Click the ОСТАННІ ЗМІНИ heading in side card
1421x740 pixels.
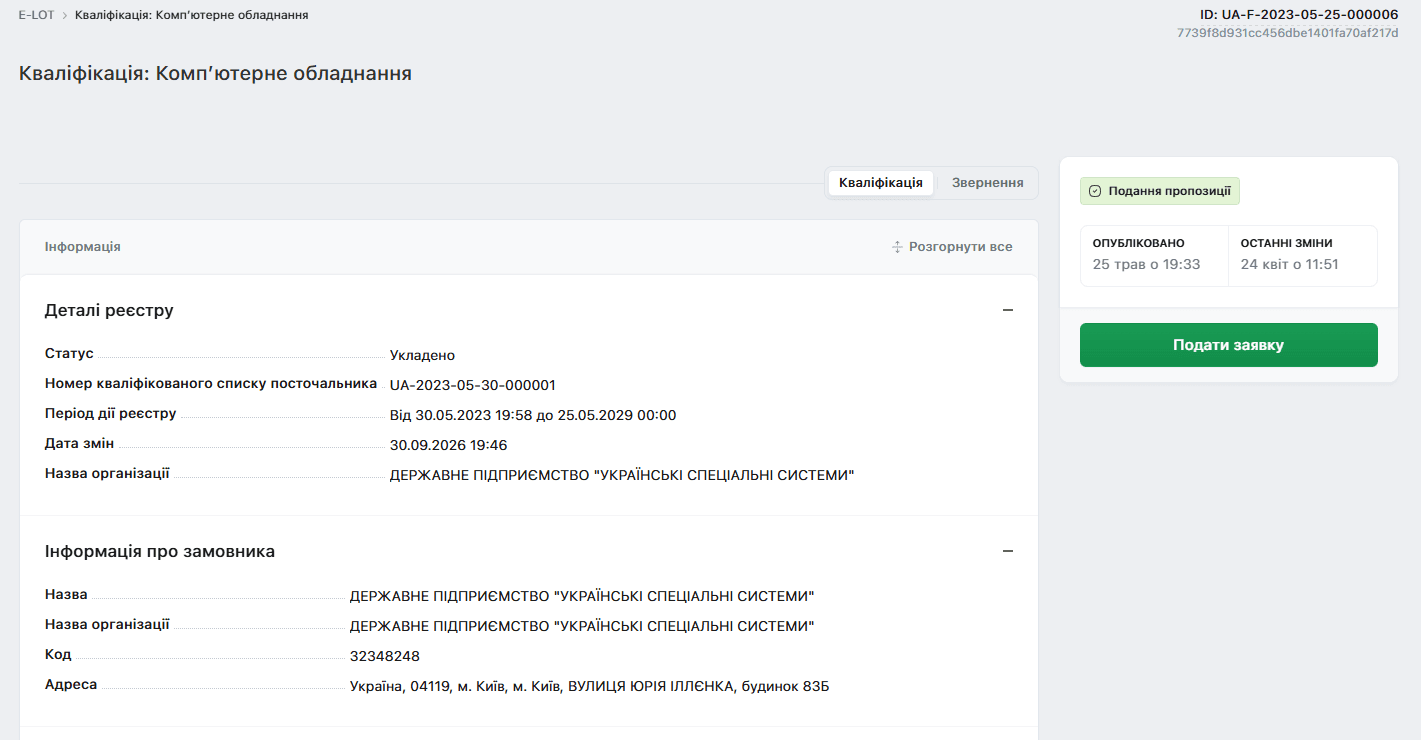click(1287, 243)
